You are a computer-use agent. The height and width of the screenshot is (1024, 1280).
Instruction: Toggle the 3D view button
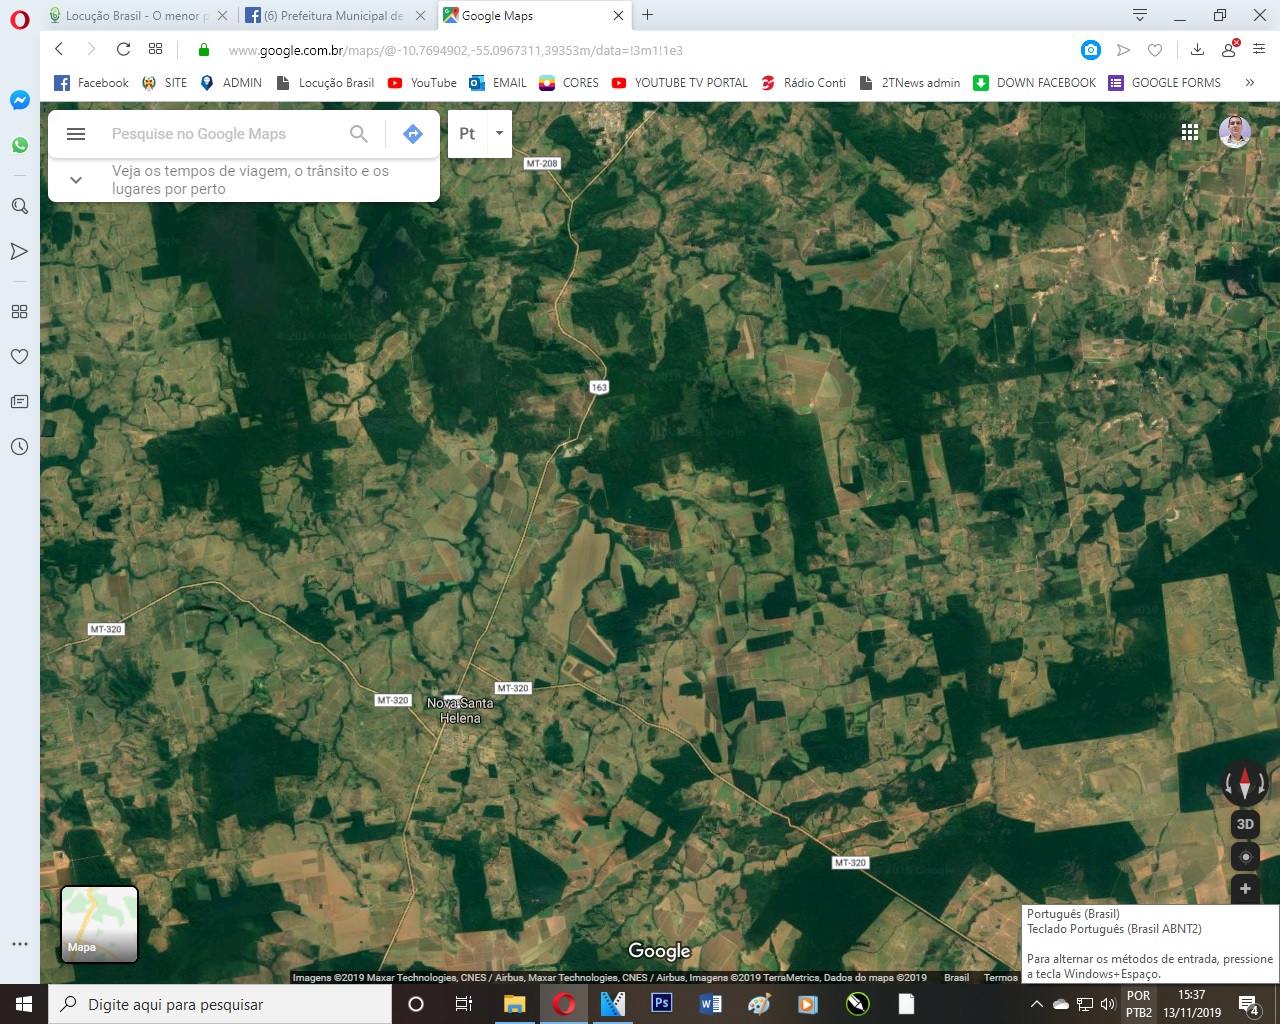tap(1245, 824)
